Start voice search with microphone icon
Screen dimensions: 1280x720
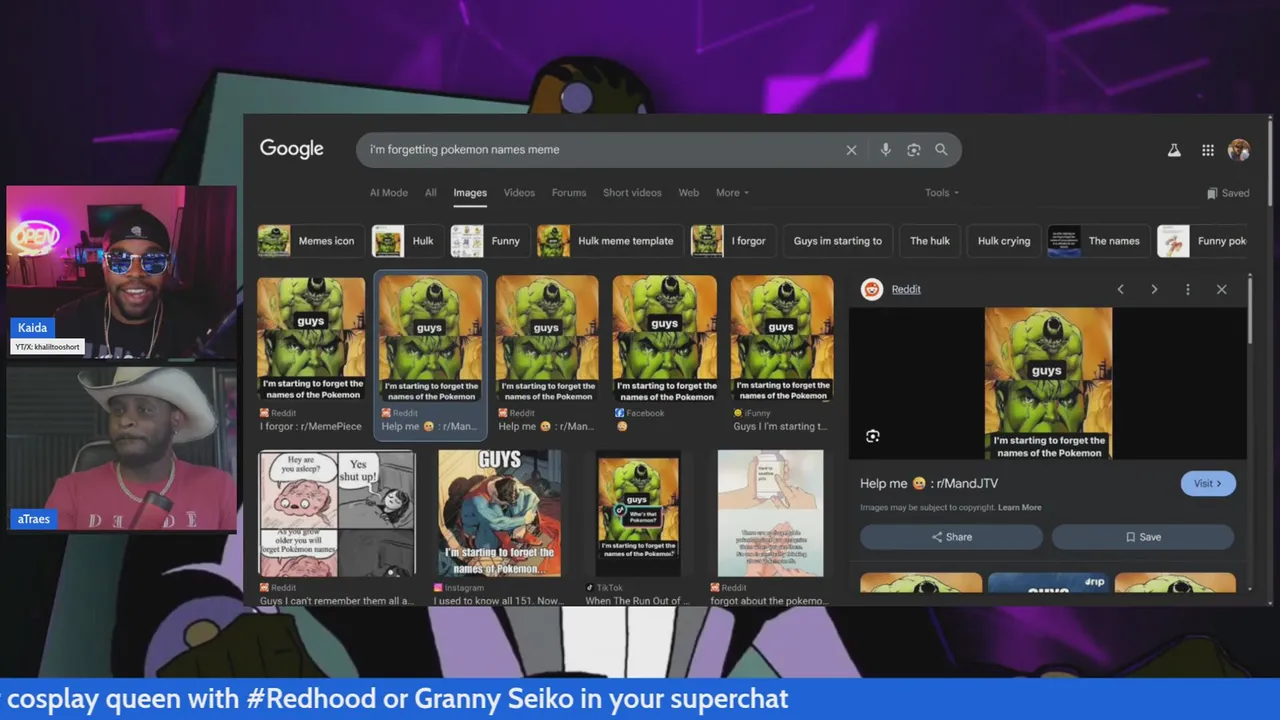(x=885, y=149)
